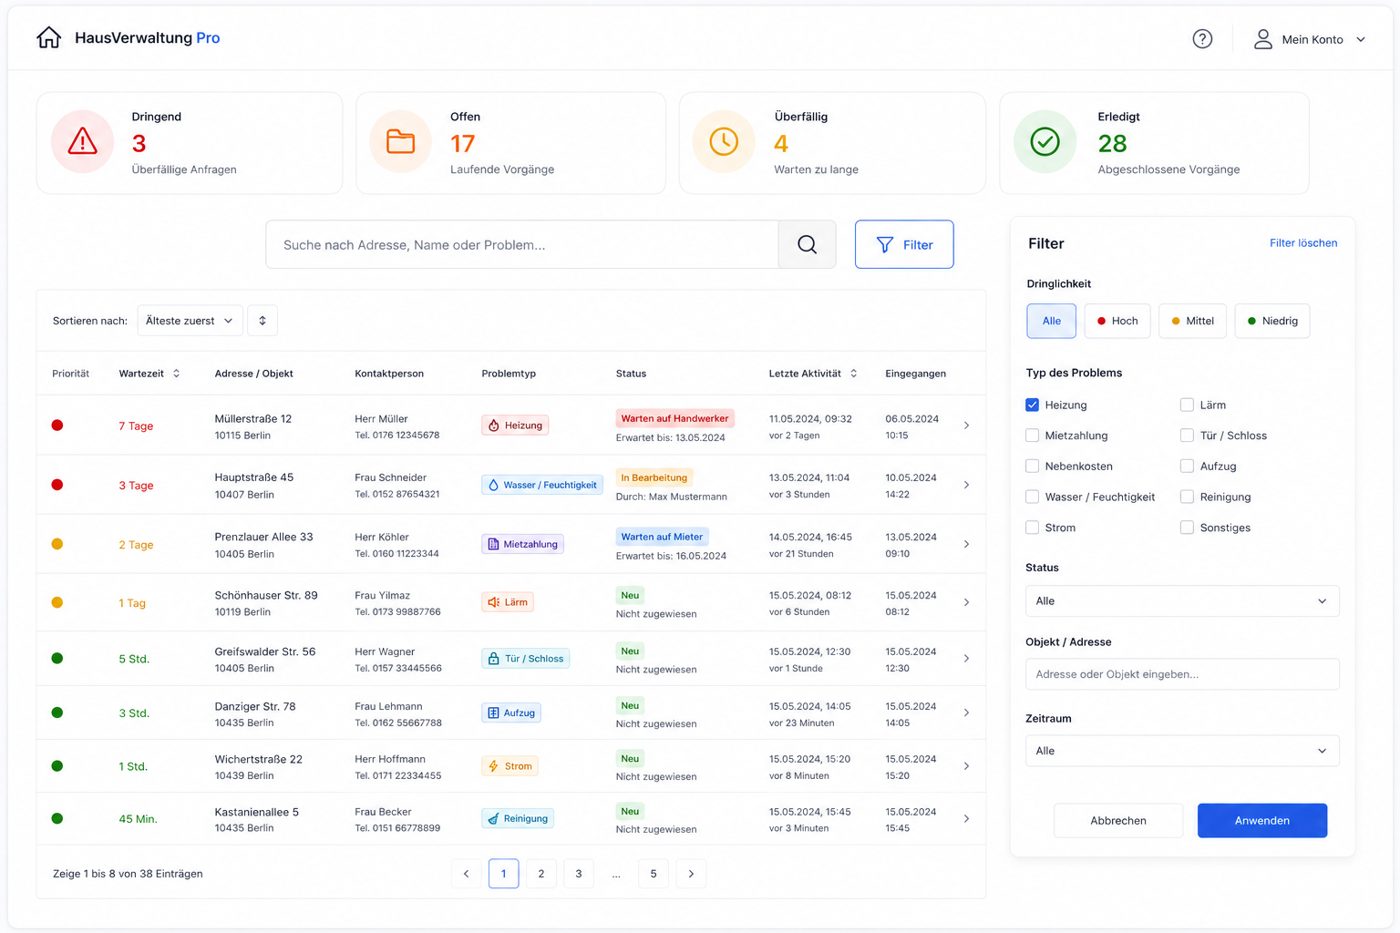Viewport: 1400px width, 933px height.
Task: Click the Tür / Schloss tag in table
Action: (x=526, y=659)
